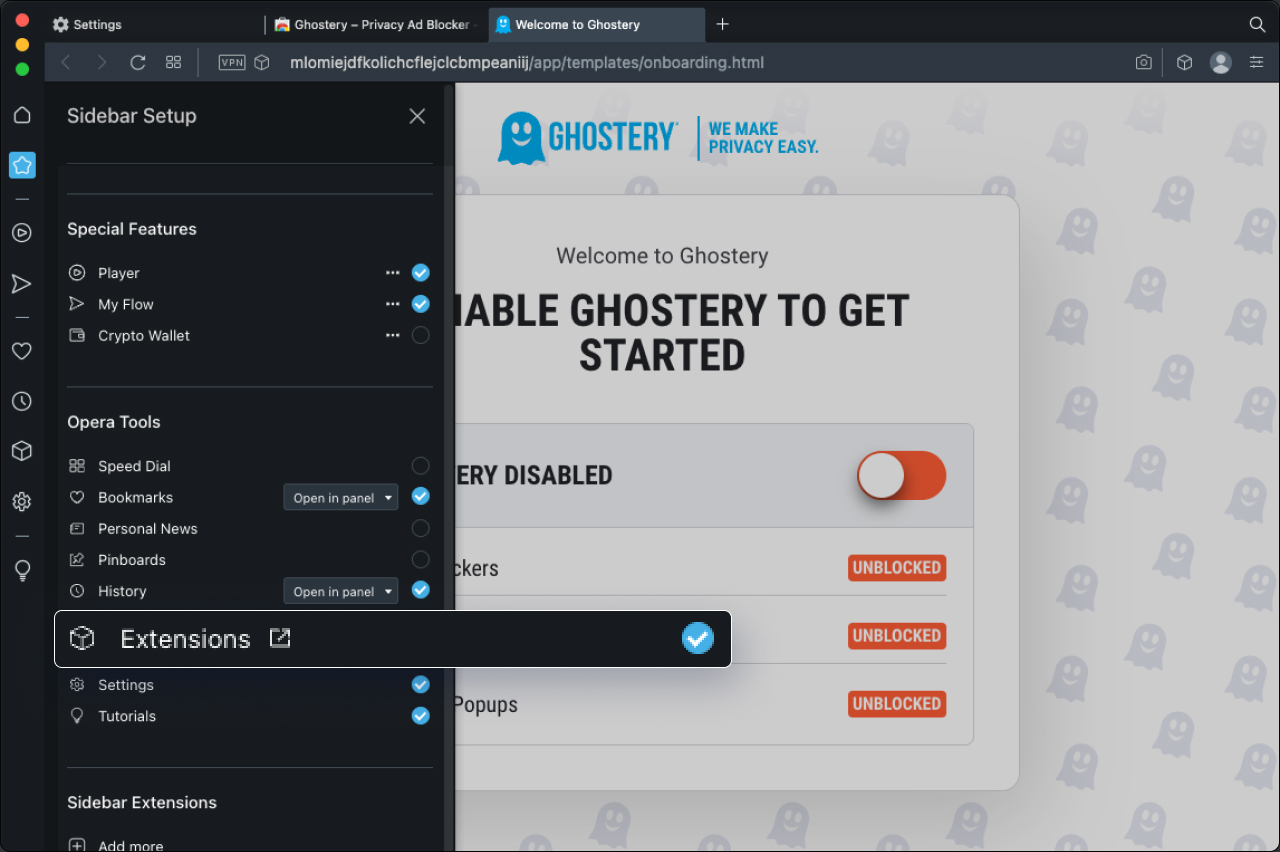Switch off the Ghostery disabled toggle
The width and height of the screenshot is (1280, 852).
901,476
